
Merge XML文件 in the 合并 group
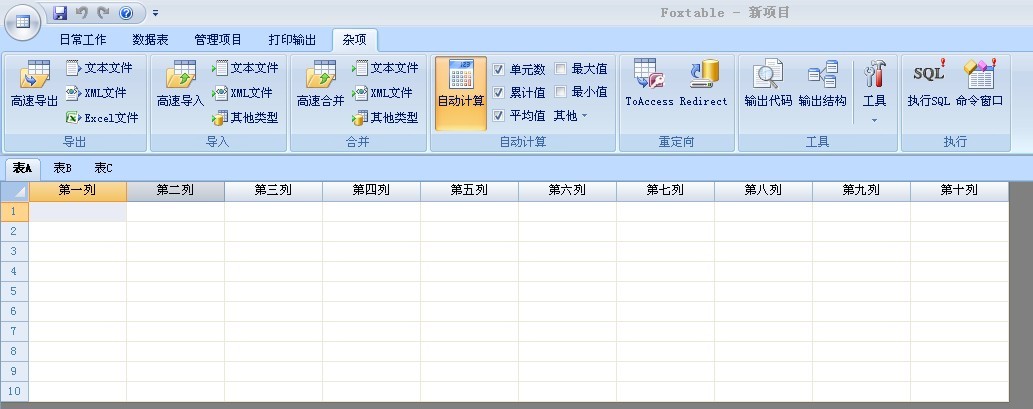[x=383, y=93]
